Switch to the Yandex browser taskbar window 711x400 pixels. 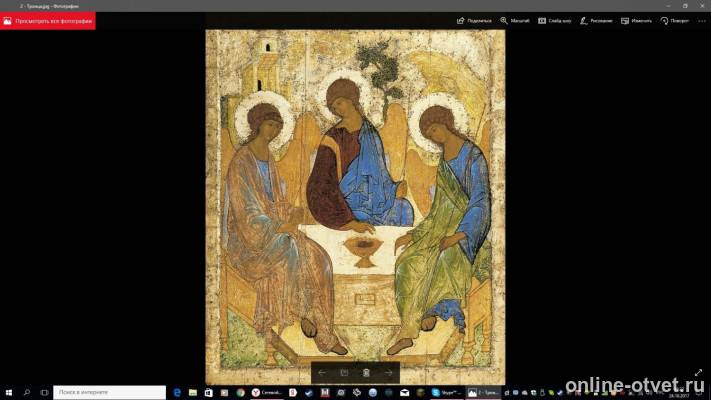pyautogui.click(x=267, y=392)
